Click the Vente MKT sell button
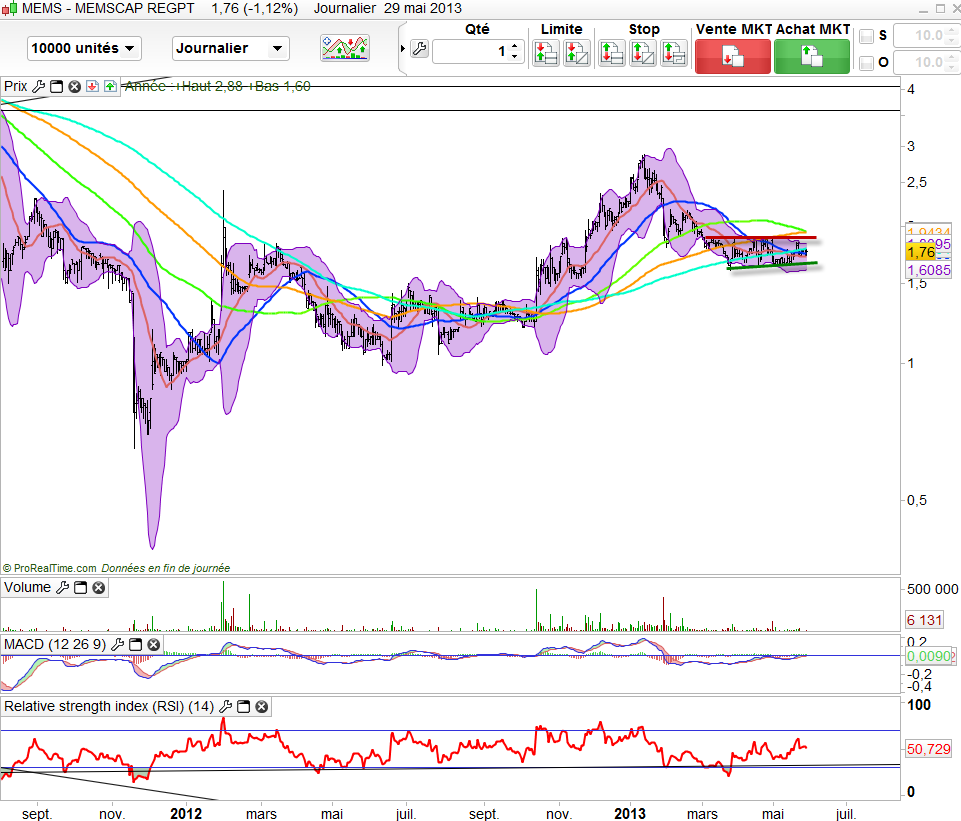Image resolution: width=961 pixels, height=821 pixels. point(732,56)
